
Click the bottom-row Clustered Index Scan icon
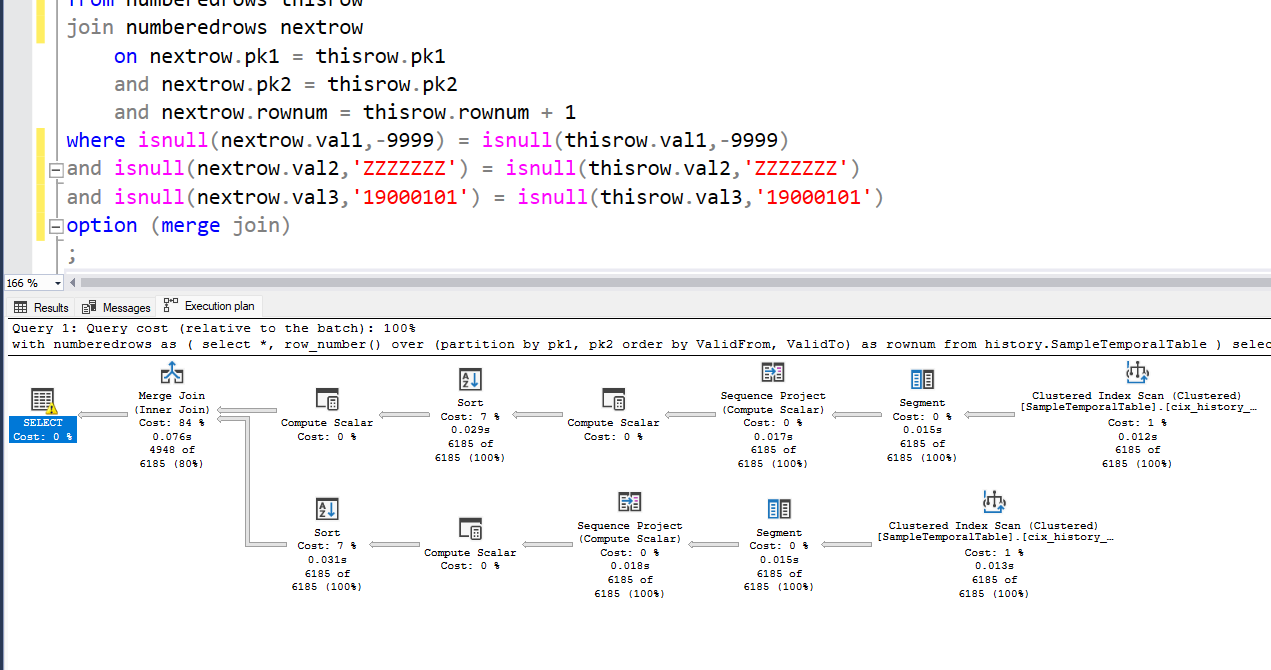pos(993,502)
